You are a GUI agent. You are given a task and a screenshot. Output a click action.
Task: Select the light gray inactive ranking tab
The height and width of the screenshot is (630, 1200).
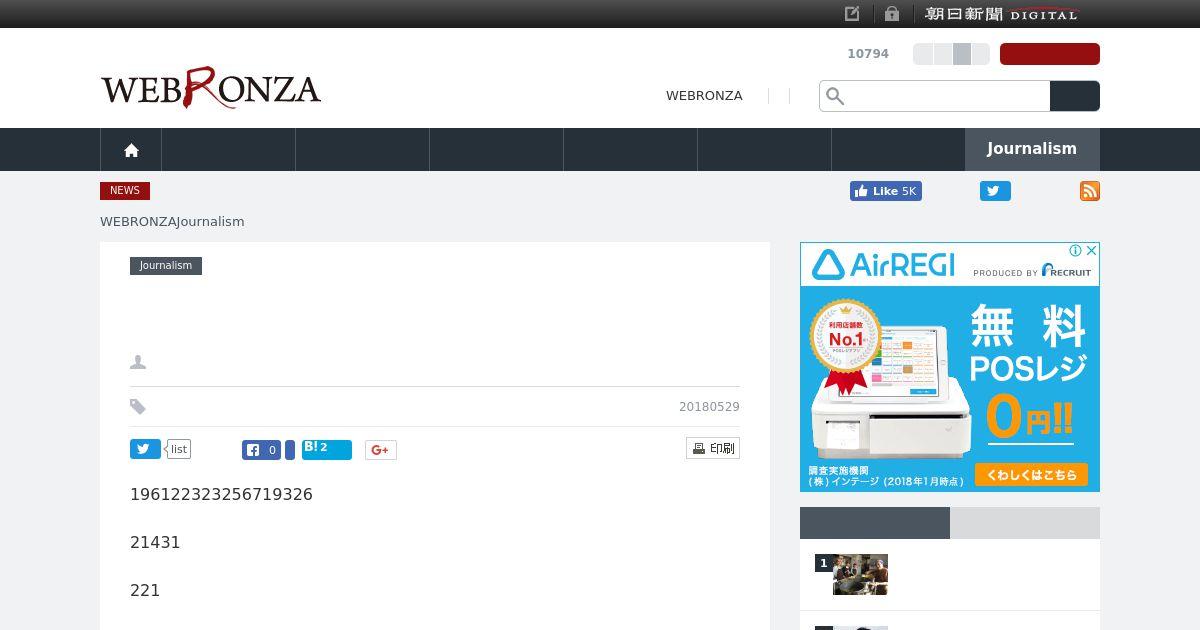(x=1025, y=523)
